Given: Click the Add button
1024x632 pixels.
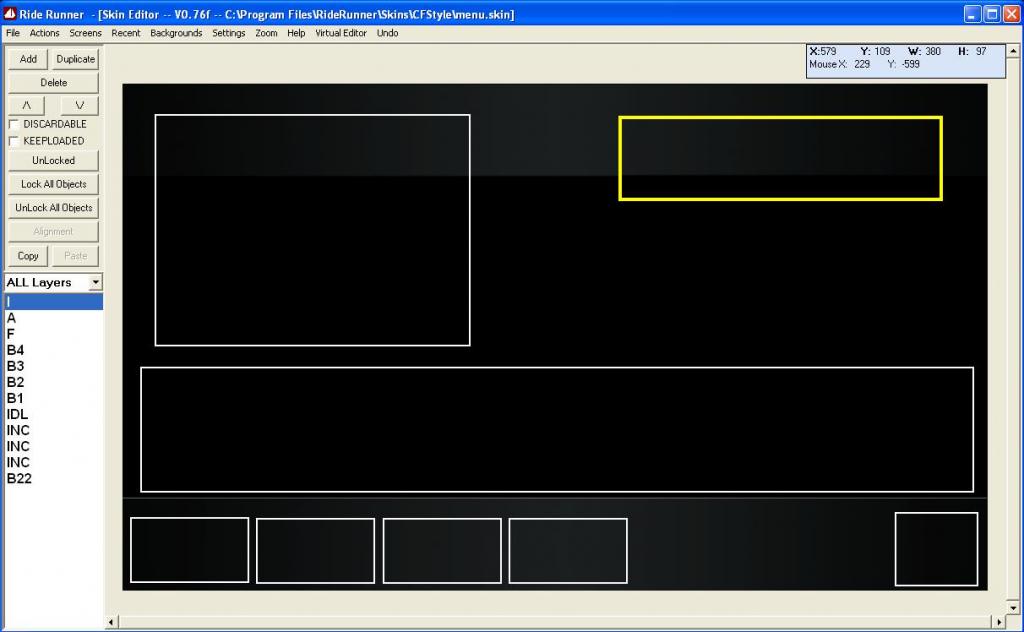Looking at the screenshot, I should [x=28, y=59].
